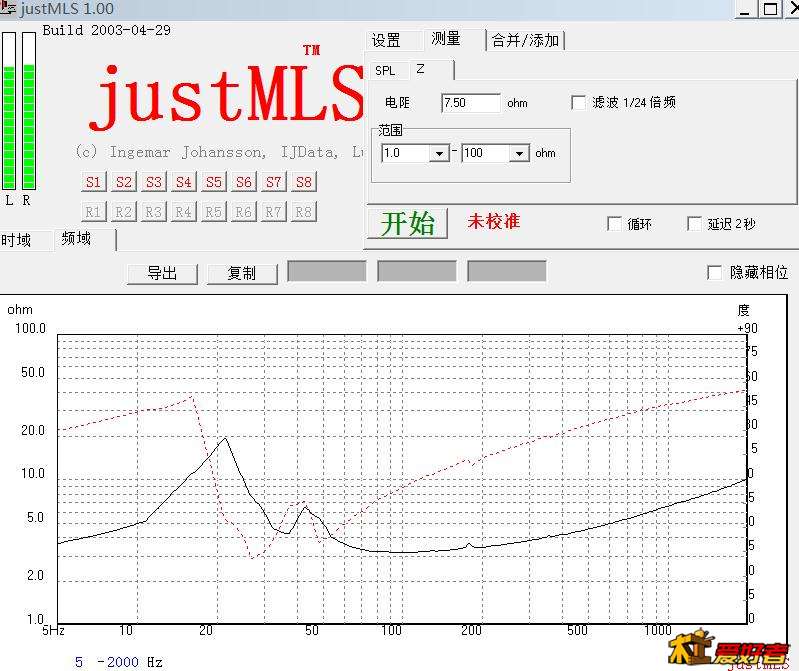Open the 合并/添加 tab

pyautogui.click(x=525, y=40)
